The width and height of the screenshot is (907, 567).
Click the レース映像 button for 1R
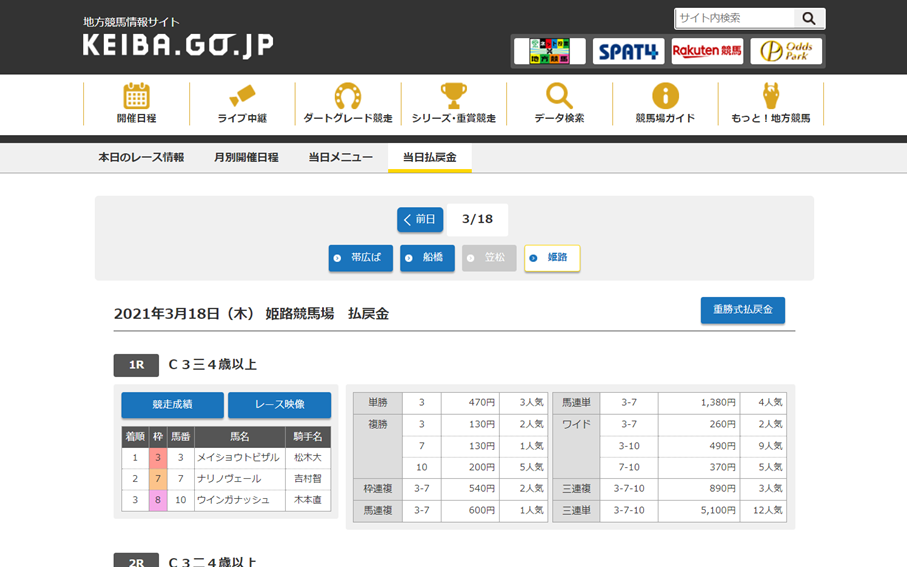click(279, 405)
